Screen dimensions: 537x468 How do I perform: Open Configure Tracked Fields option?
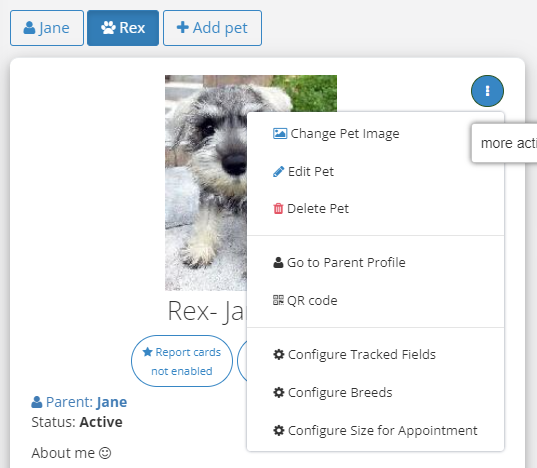click(x=375, y=354)
